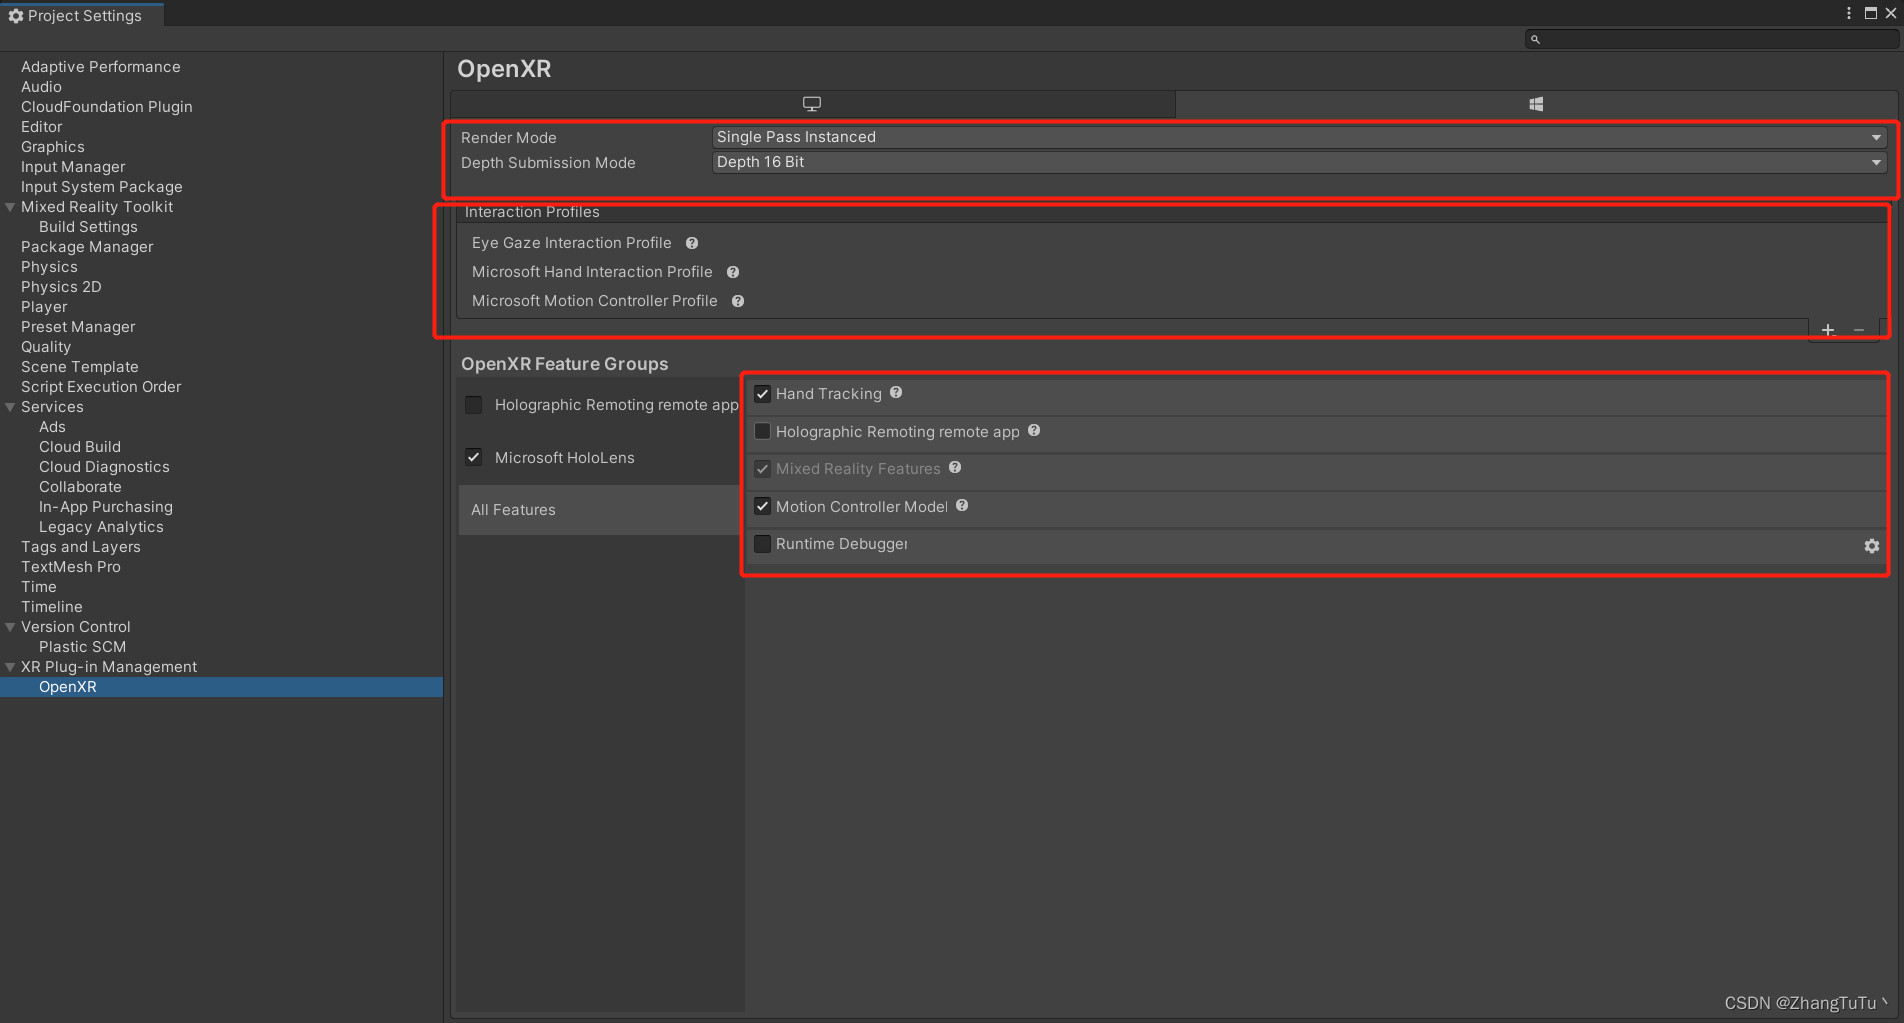This screenshot has width=1904, height=1023.
Task: Open help for Microsoft Motion Controller Profile
Action: tap(737, 301)
